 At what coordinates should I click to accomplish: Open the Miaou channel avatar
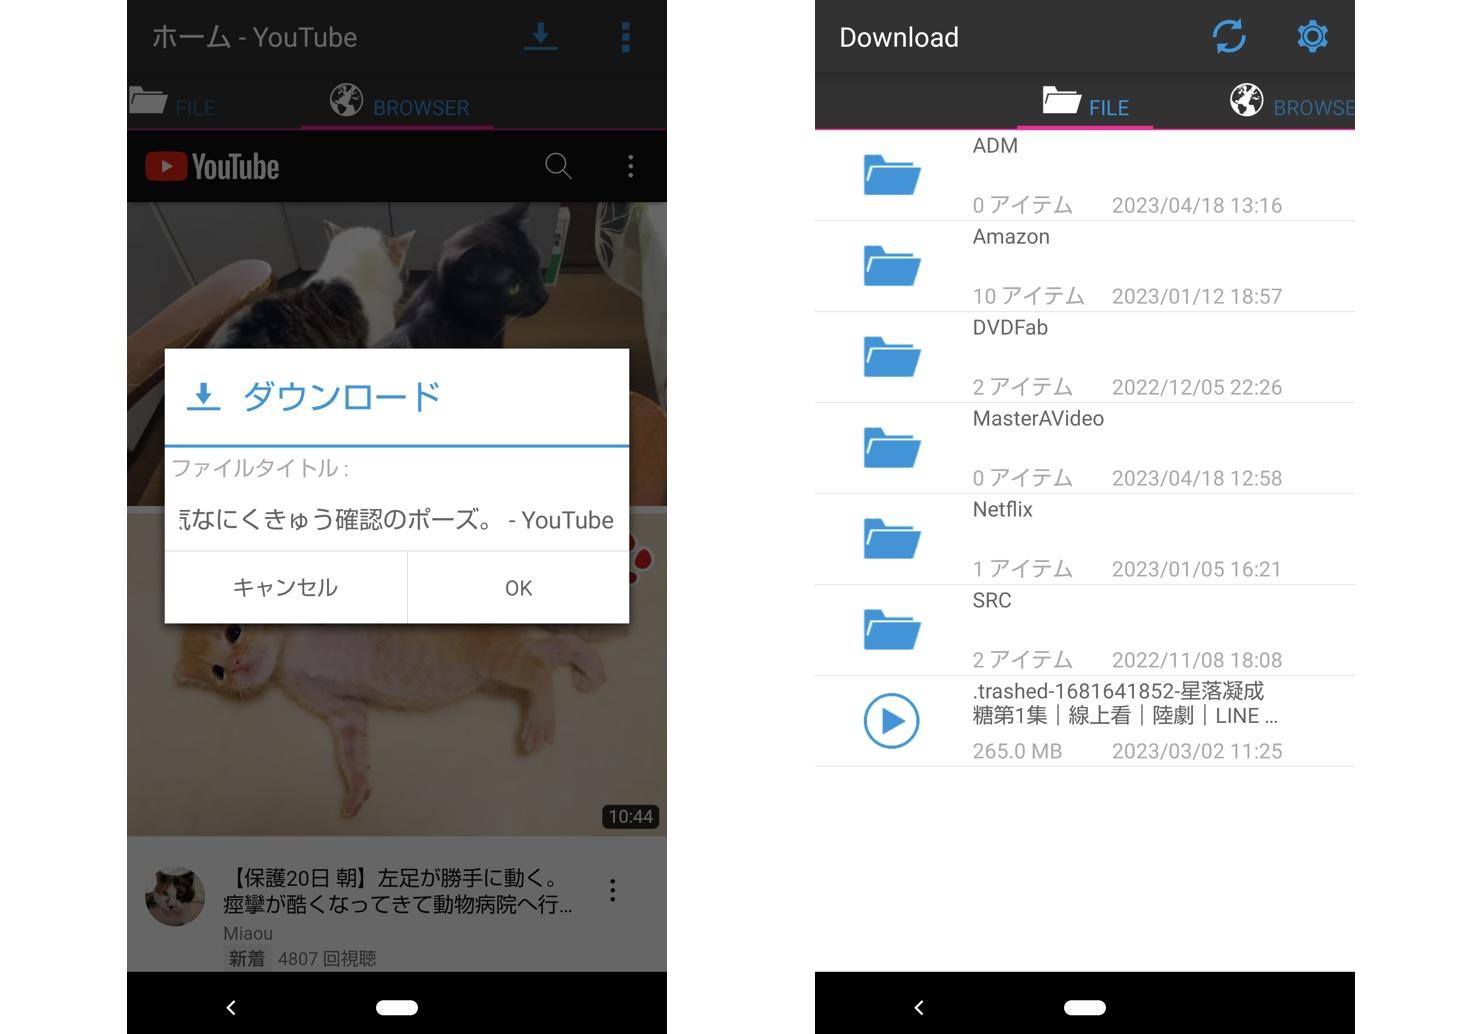tap(175, 896)
